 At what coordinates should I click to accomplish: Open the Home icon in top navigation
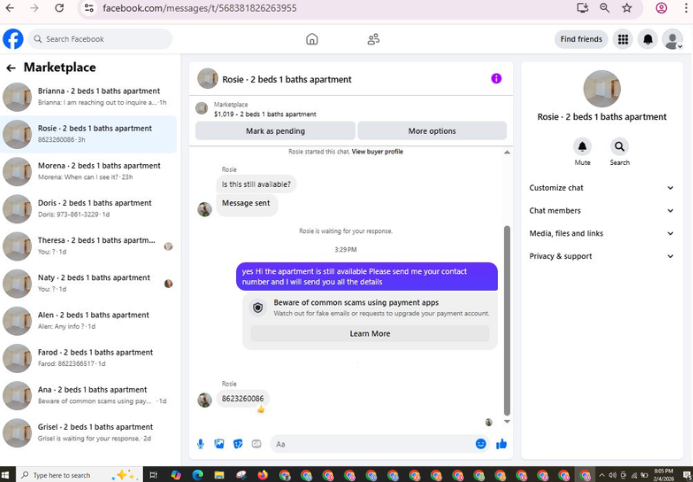(312, 39)
